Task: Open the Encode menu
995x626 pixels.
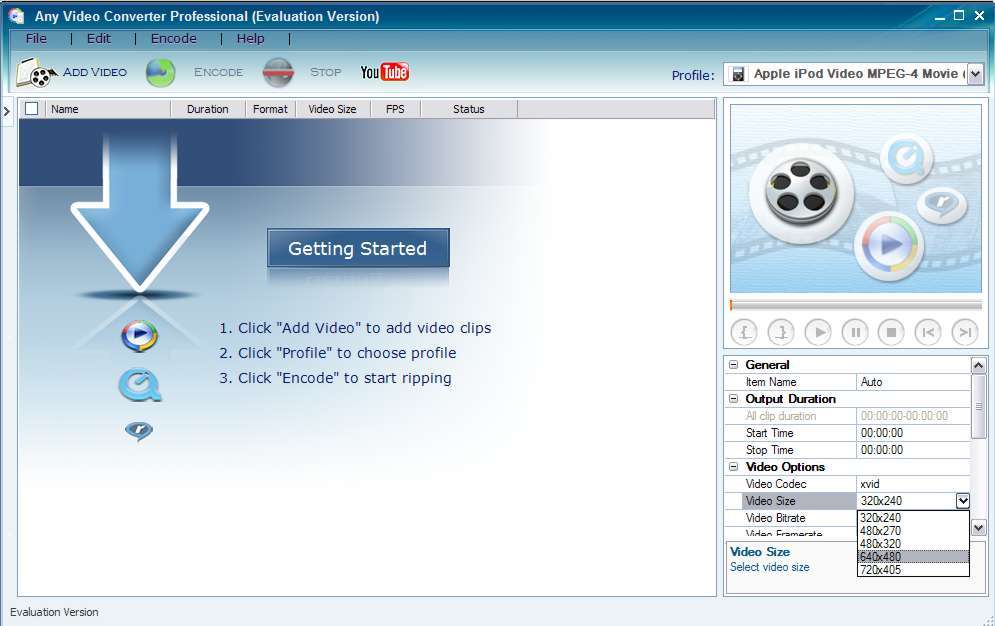Action: click(x=173, y=38)
